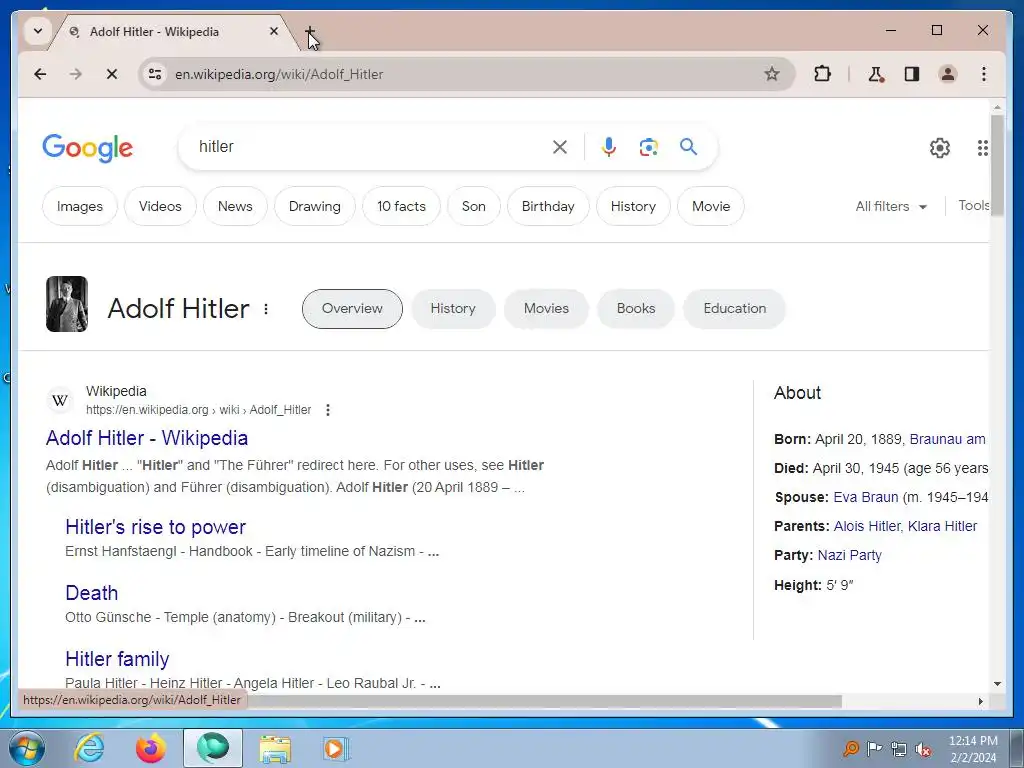Open the Chrome profile avatar
The width and height of the screenshot is (1024, 768).
click(x=948, y=74)
